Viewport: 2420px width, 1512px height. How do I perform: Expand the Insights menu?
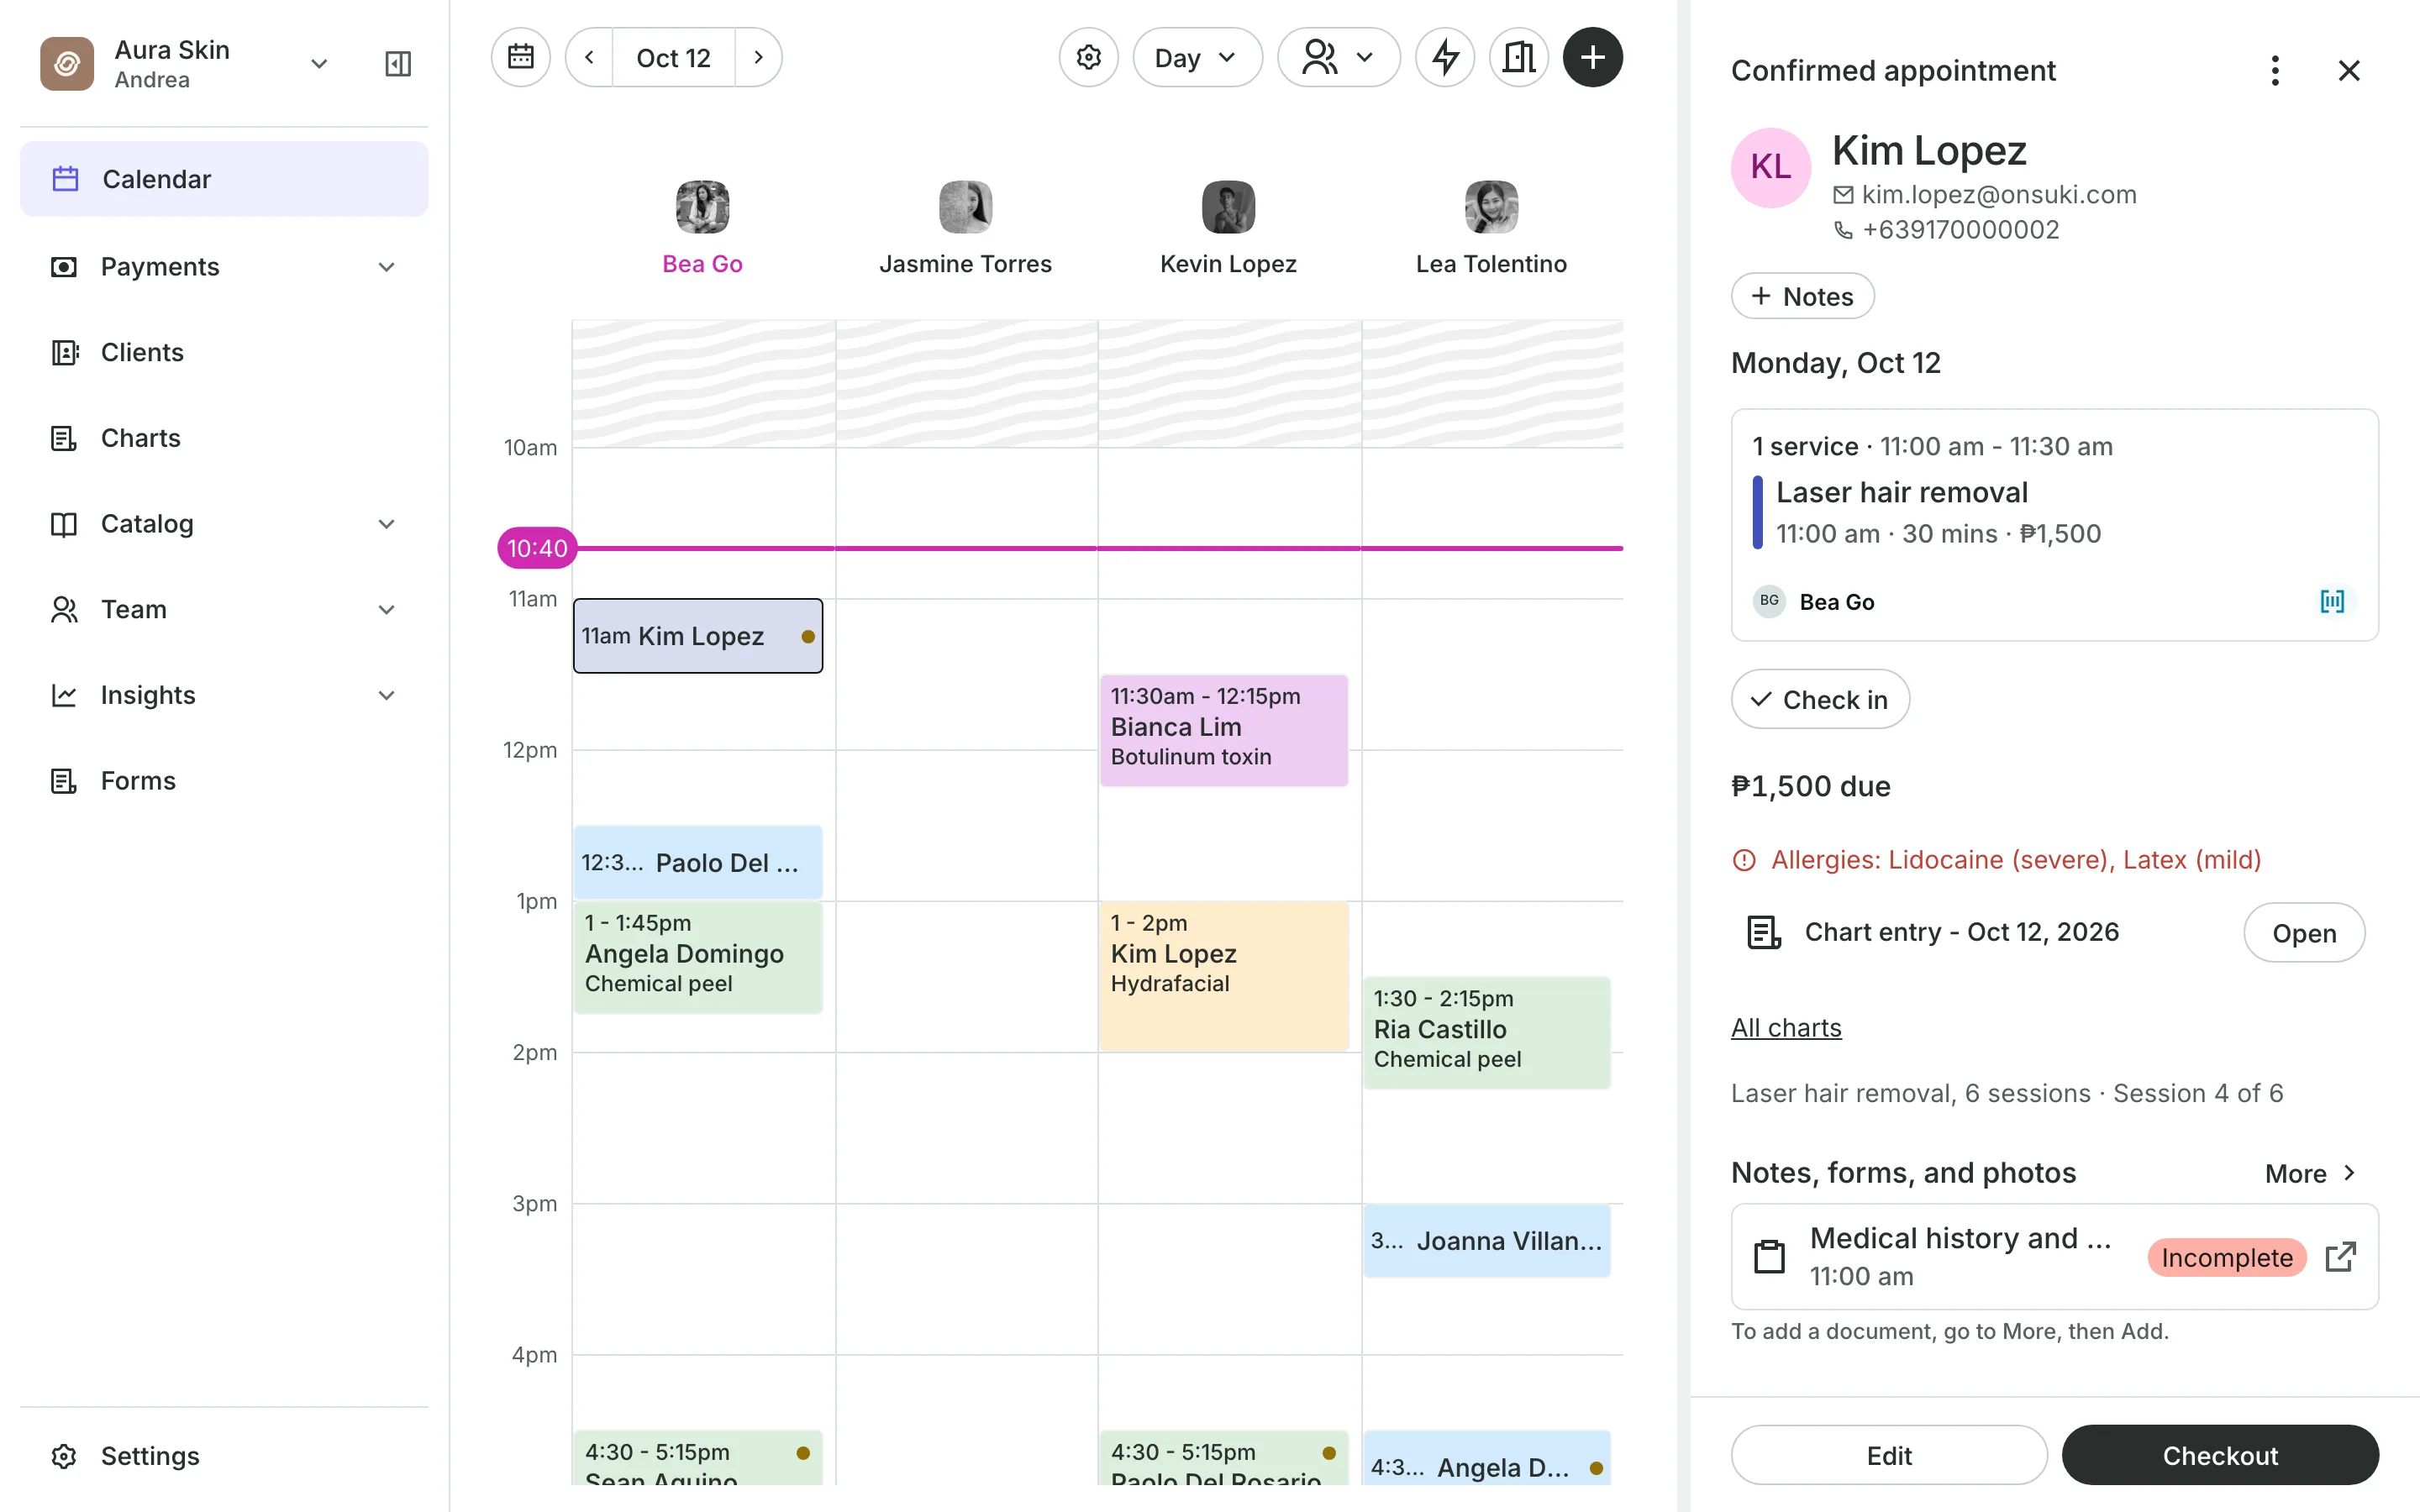pyautogui.click(x=387, y=695)
